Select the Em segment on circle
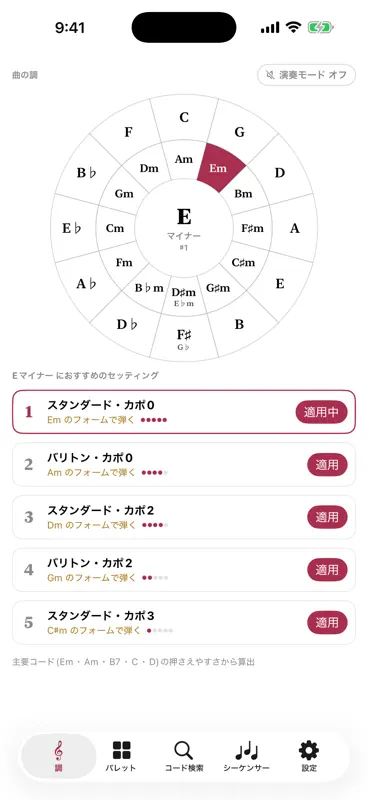 pos(220,168)
